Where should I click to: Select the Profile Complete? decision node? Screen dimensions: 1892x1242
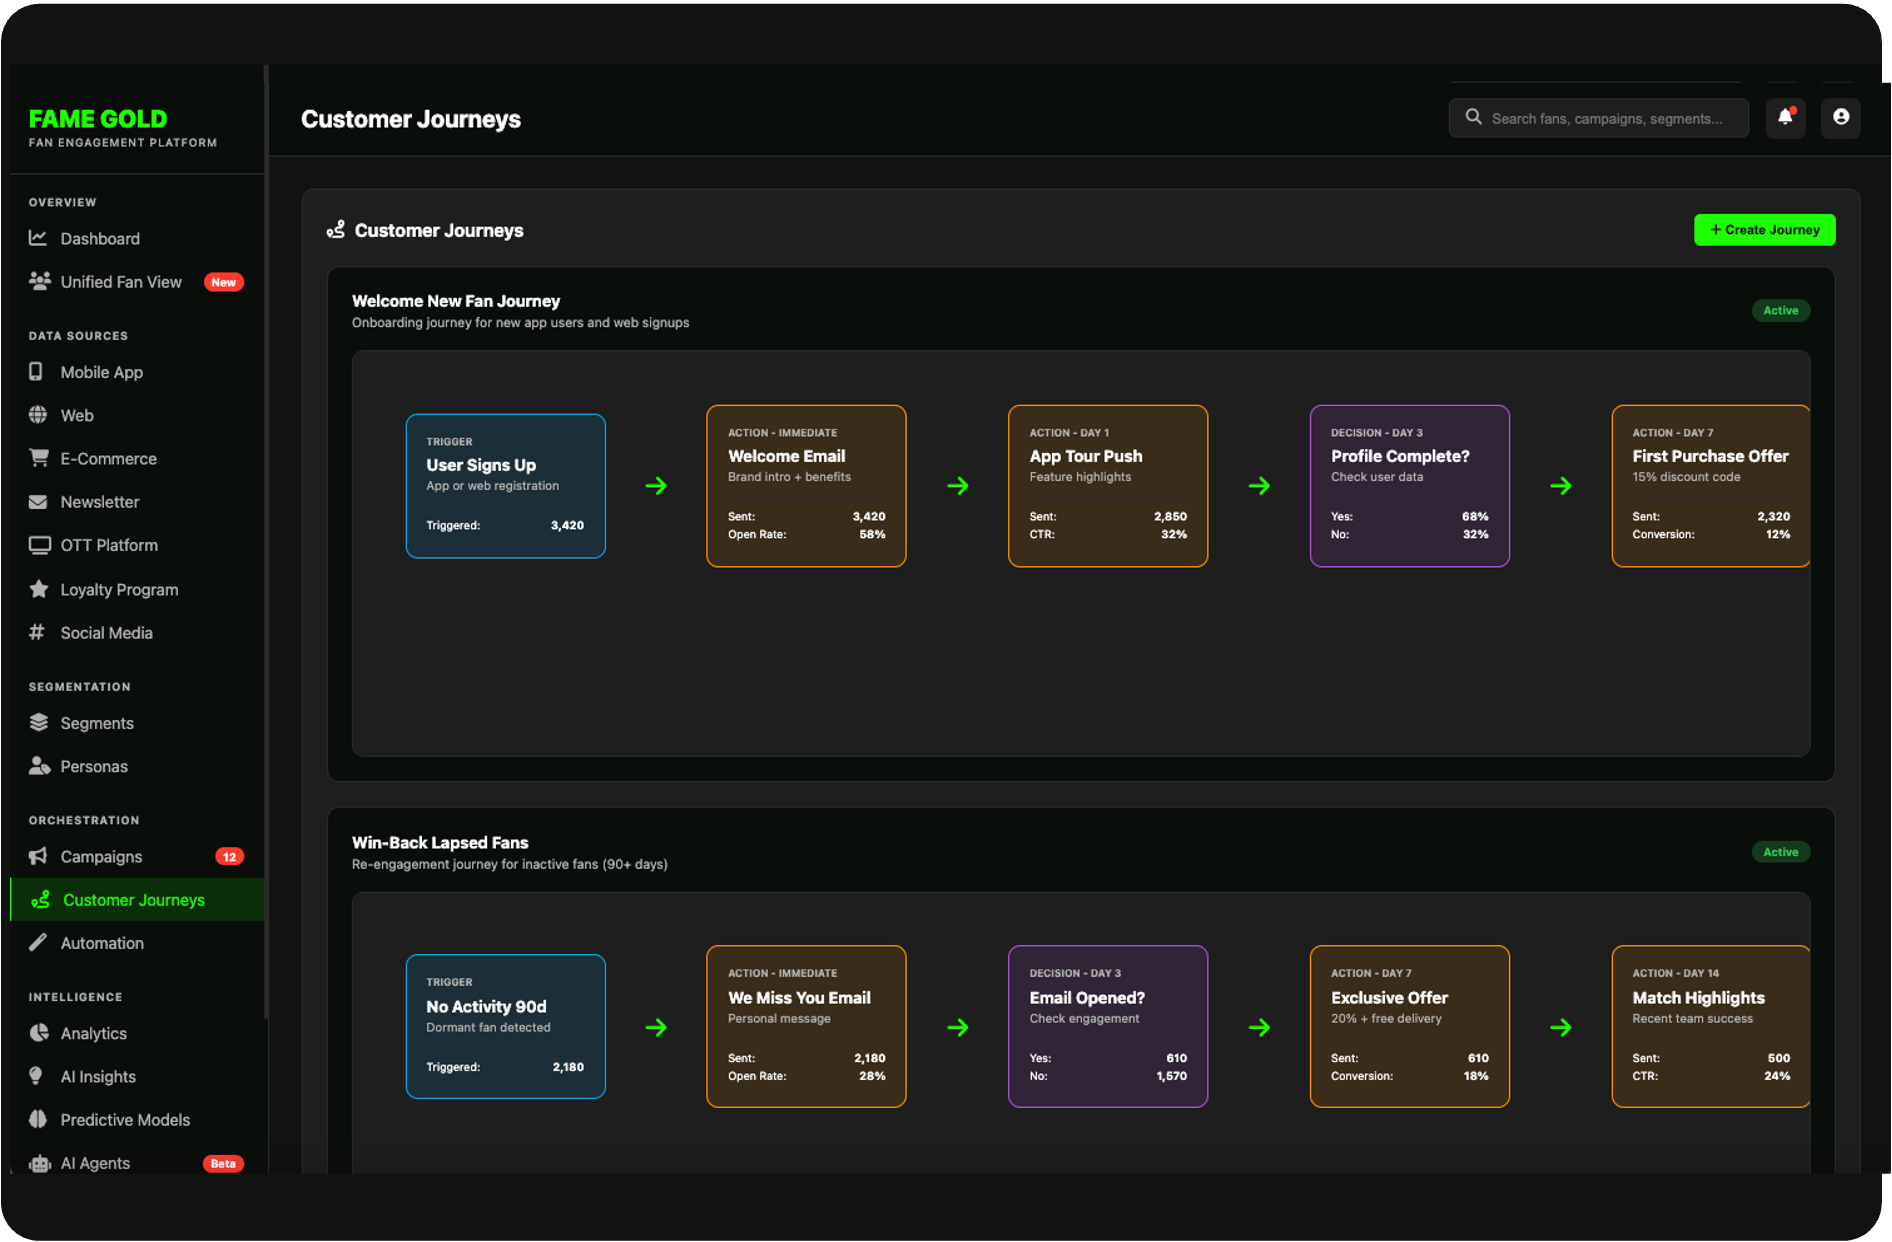click(1409, 486)
